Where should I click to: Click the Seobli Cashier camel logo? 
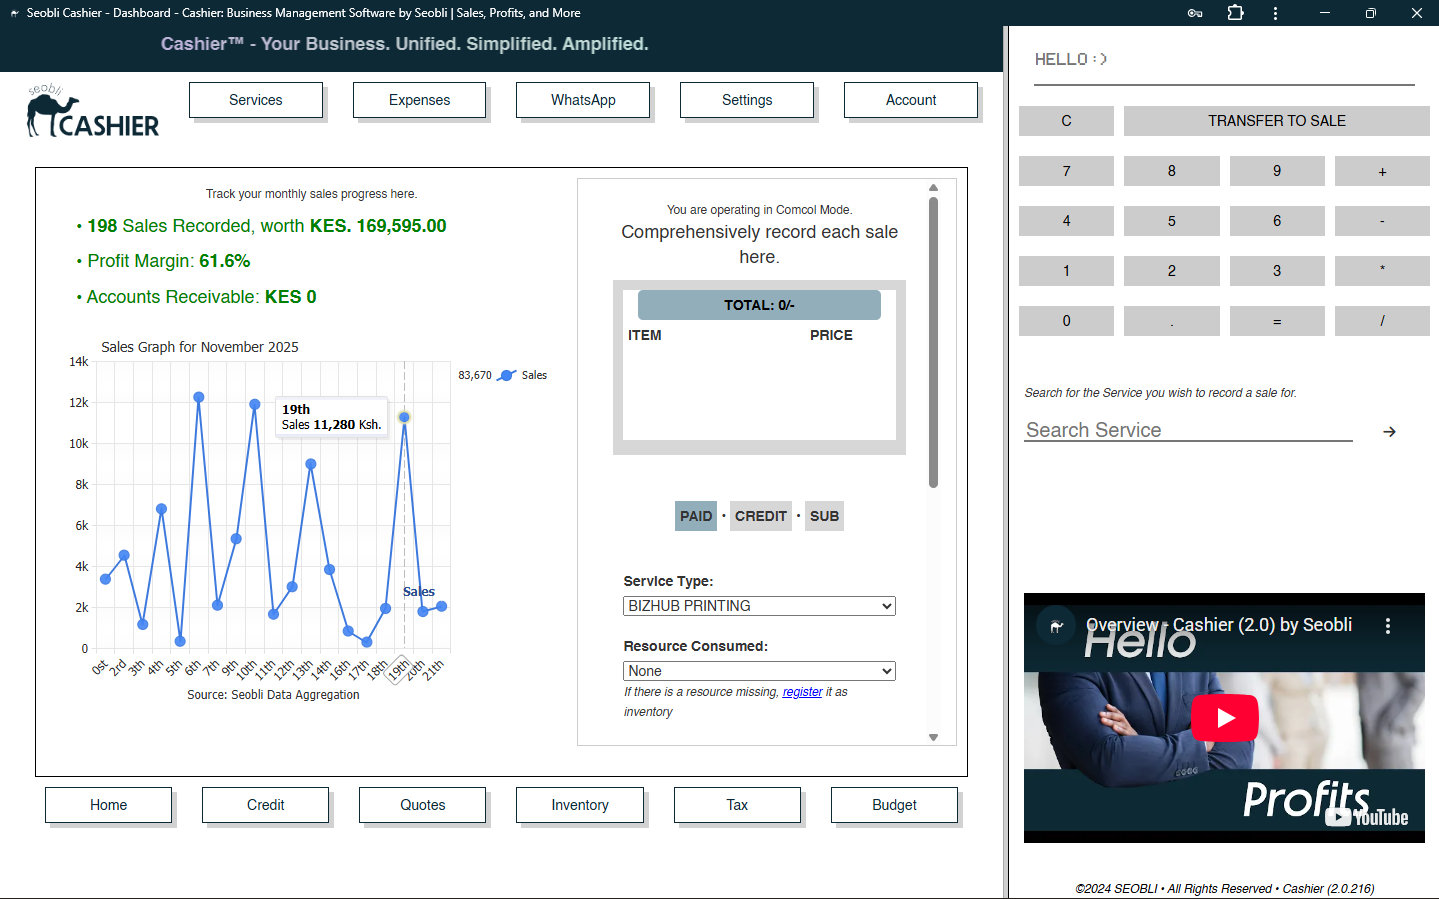[x=93, y=111]
